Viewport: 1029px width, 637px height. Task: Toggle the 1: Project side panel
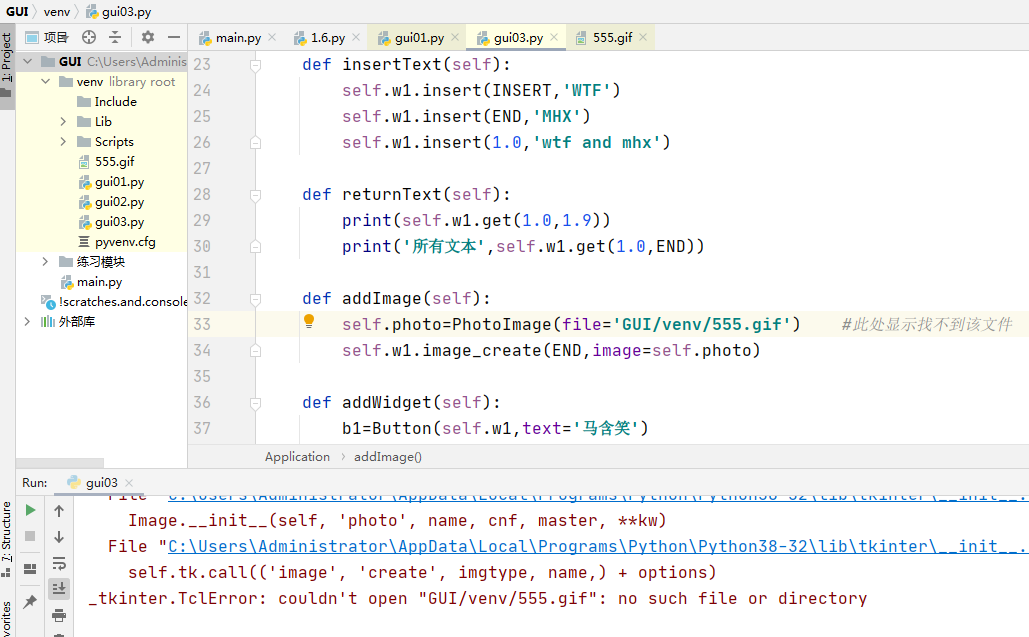click(x=7, y=64)
